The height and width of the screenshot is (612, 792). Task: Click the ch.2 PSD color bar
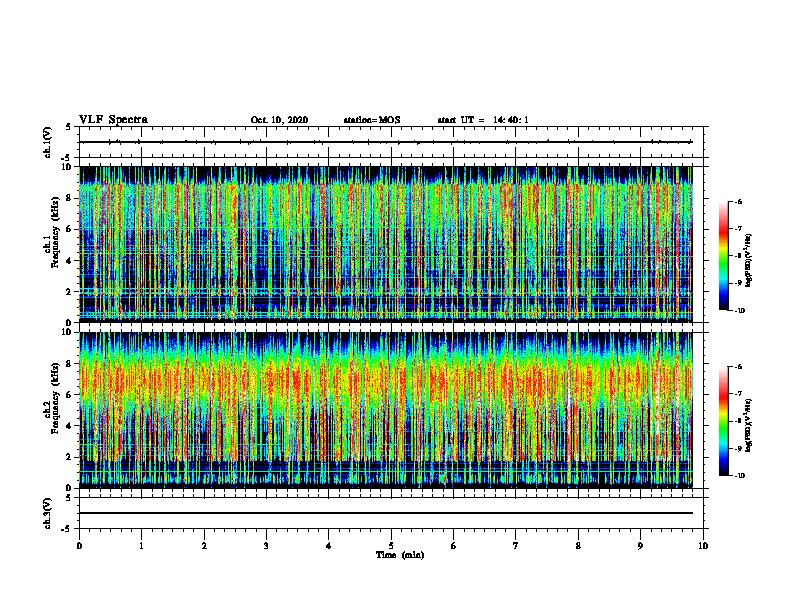pos(724,421)
